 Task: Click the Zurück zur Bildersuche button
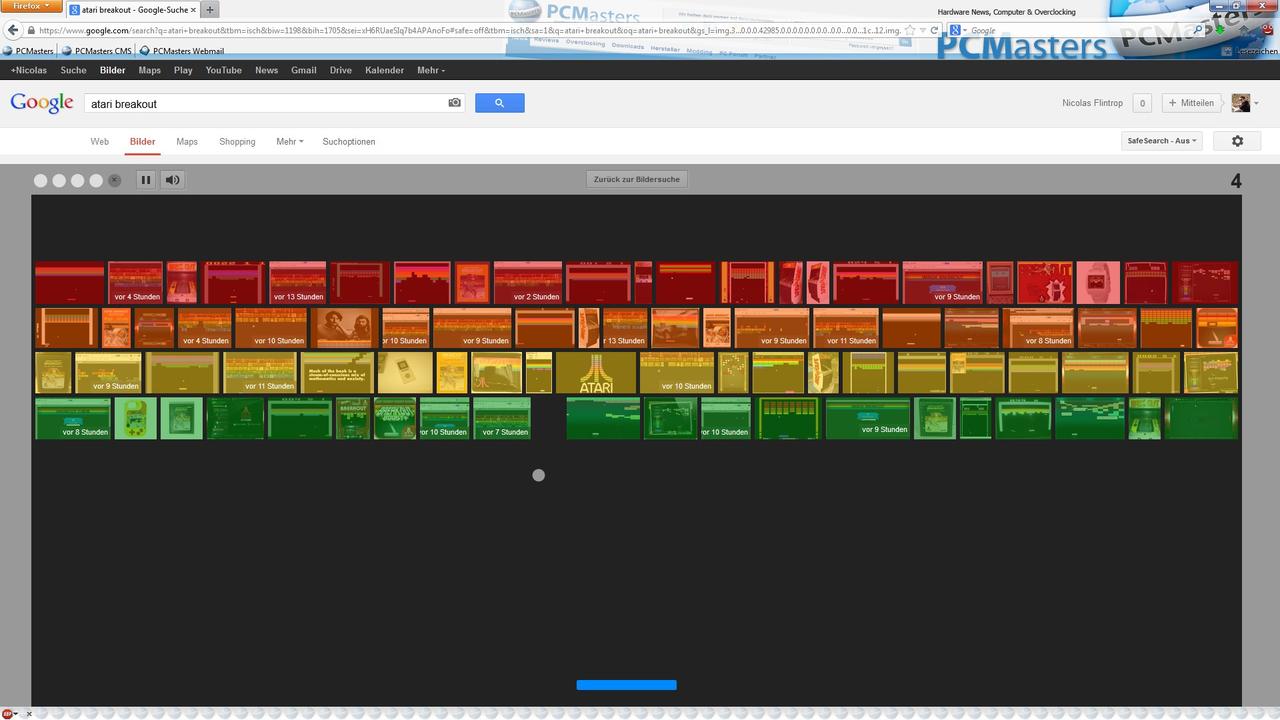(637, 180)
